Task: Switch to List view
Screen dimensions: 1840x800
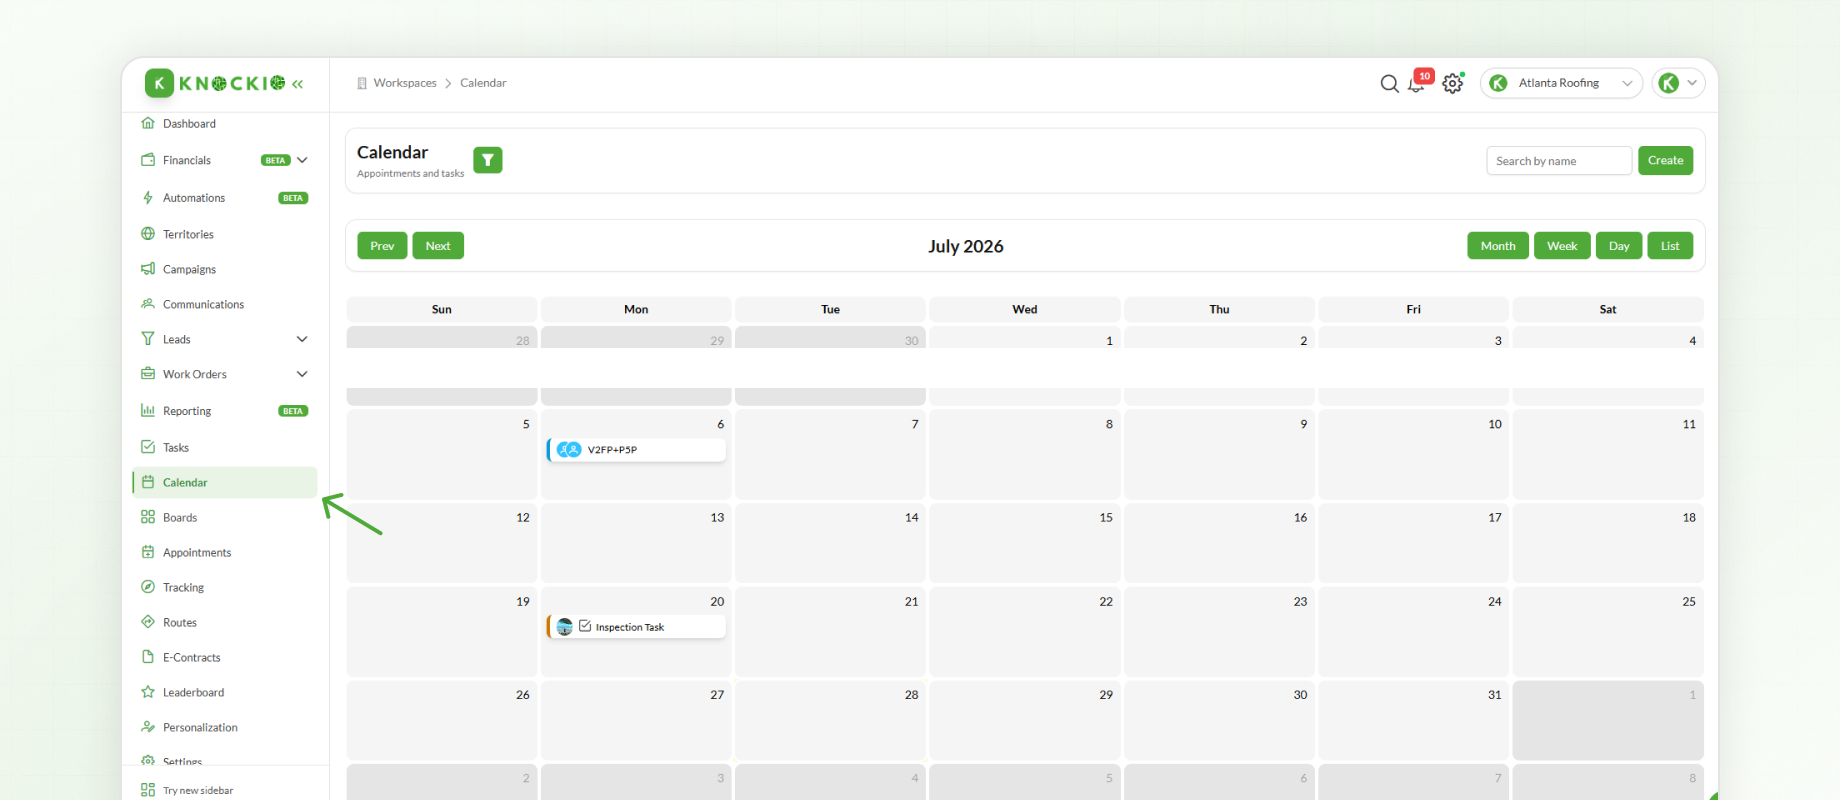Action: click(1670, 246)
